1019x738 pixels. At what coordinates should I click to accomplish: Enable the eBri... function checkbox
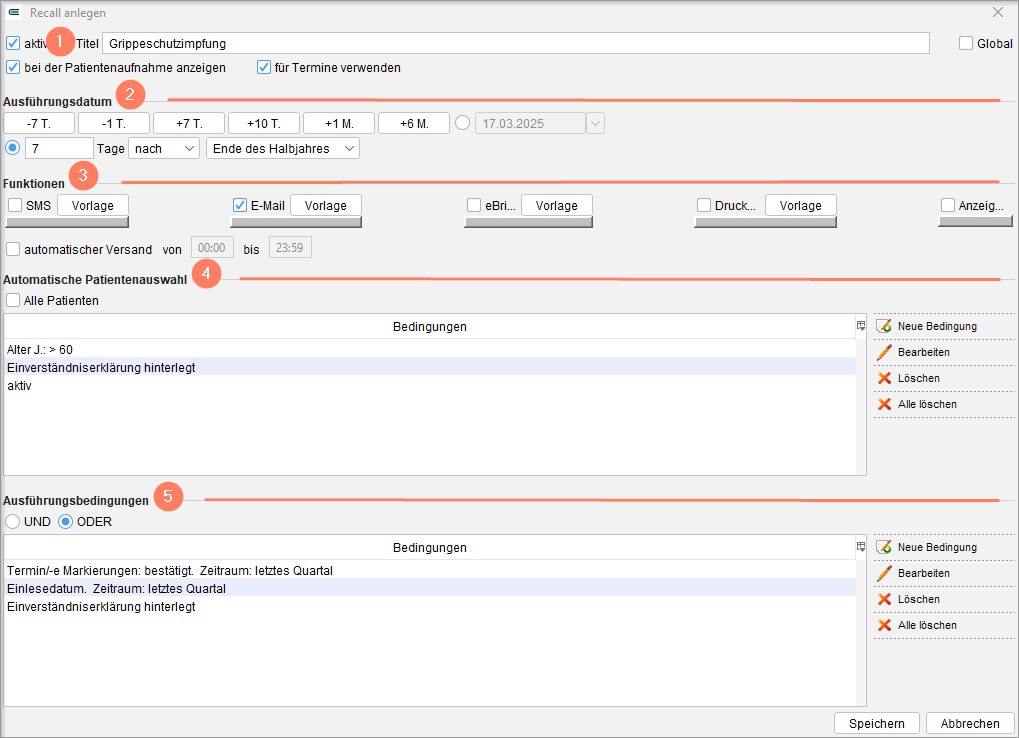474,205
